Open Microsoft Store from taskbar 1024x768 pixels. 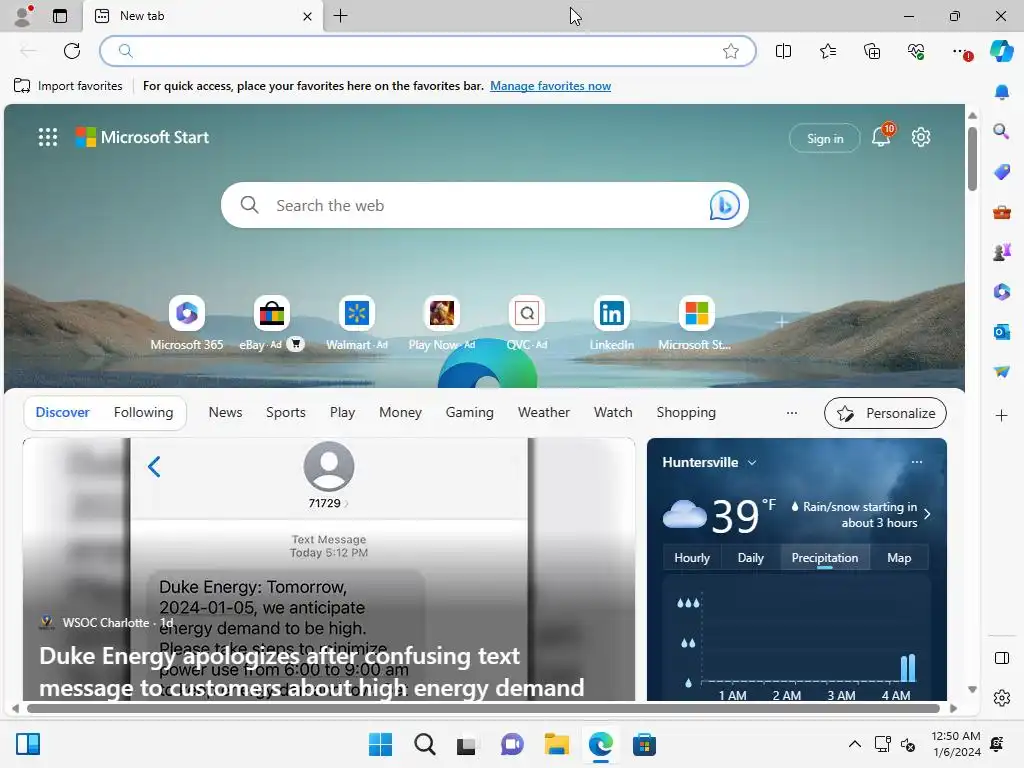[644, 744]
